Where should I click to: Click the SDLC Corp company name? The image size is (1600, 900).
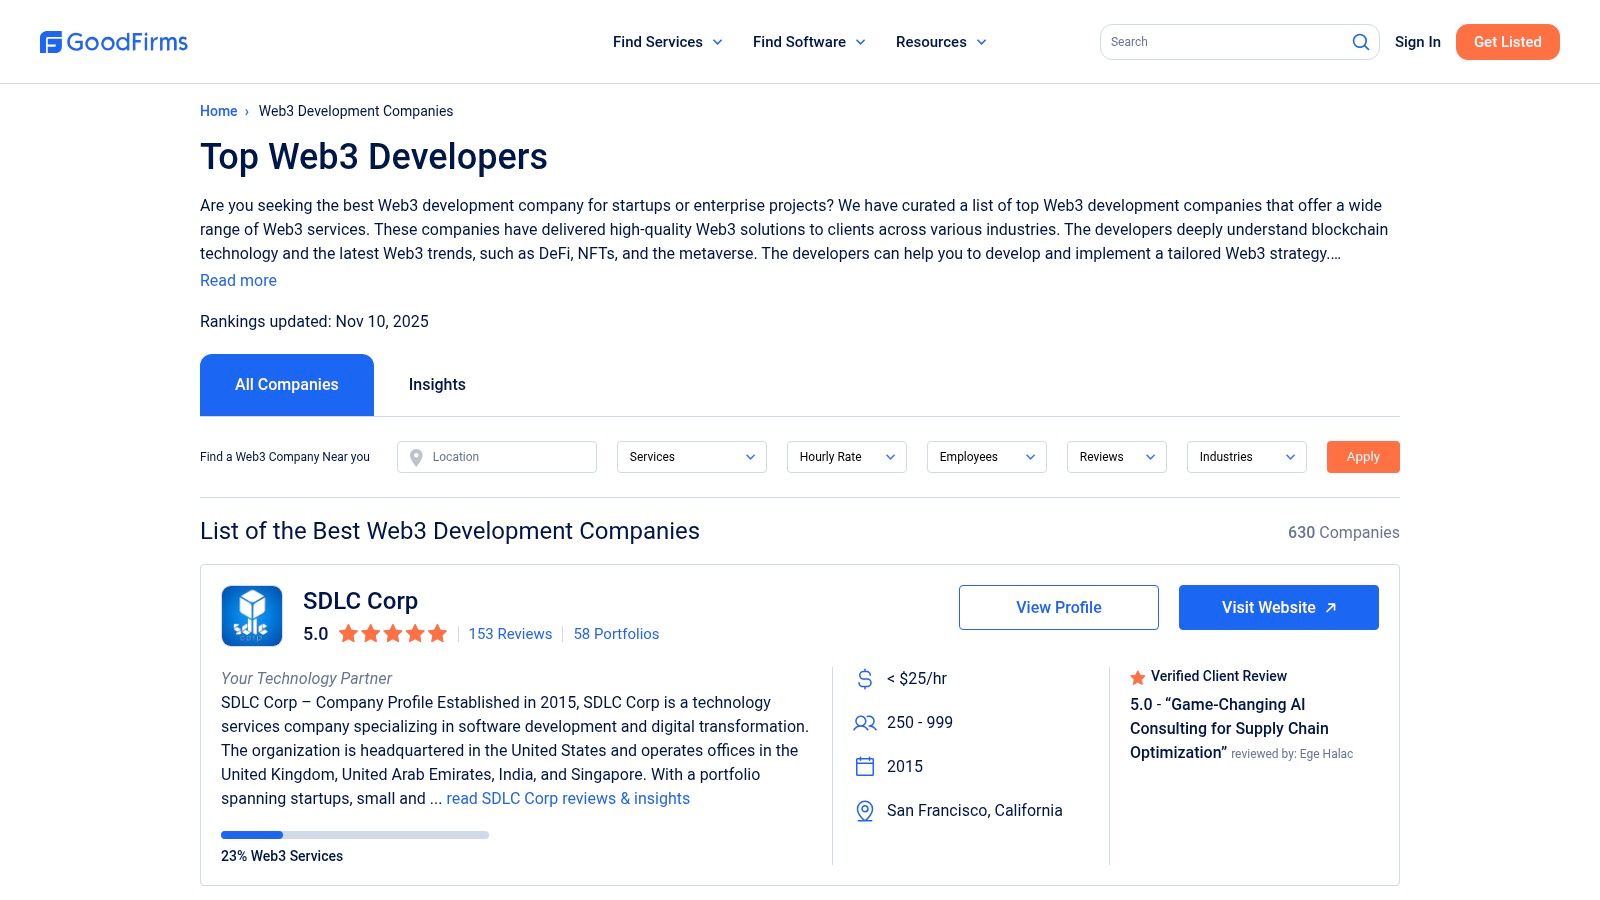(x=360, y=601)
